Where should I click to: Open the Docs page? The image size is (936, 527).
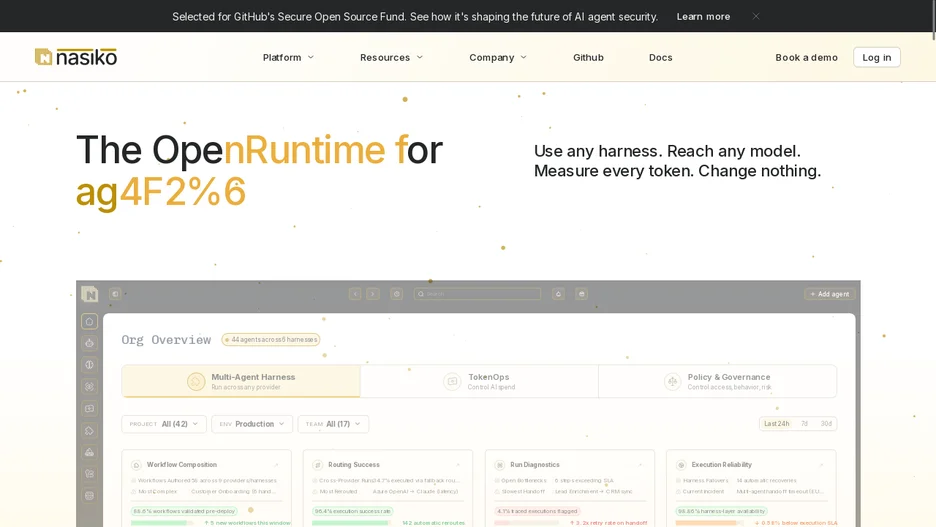(661, 57)
